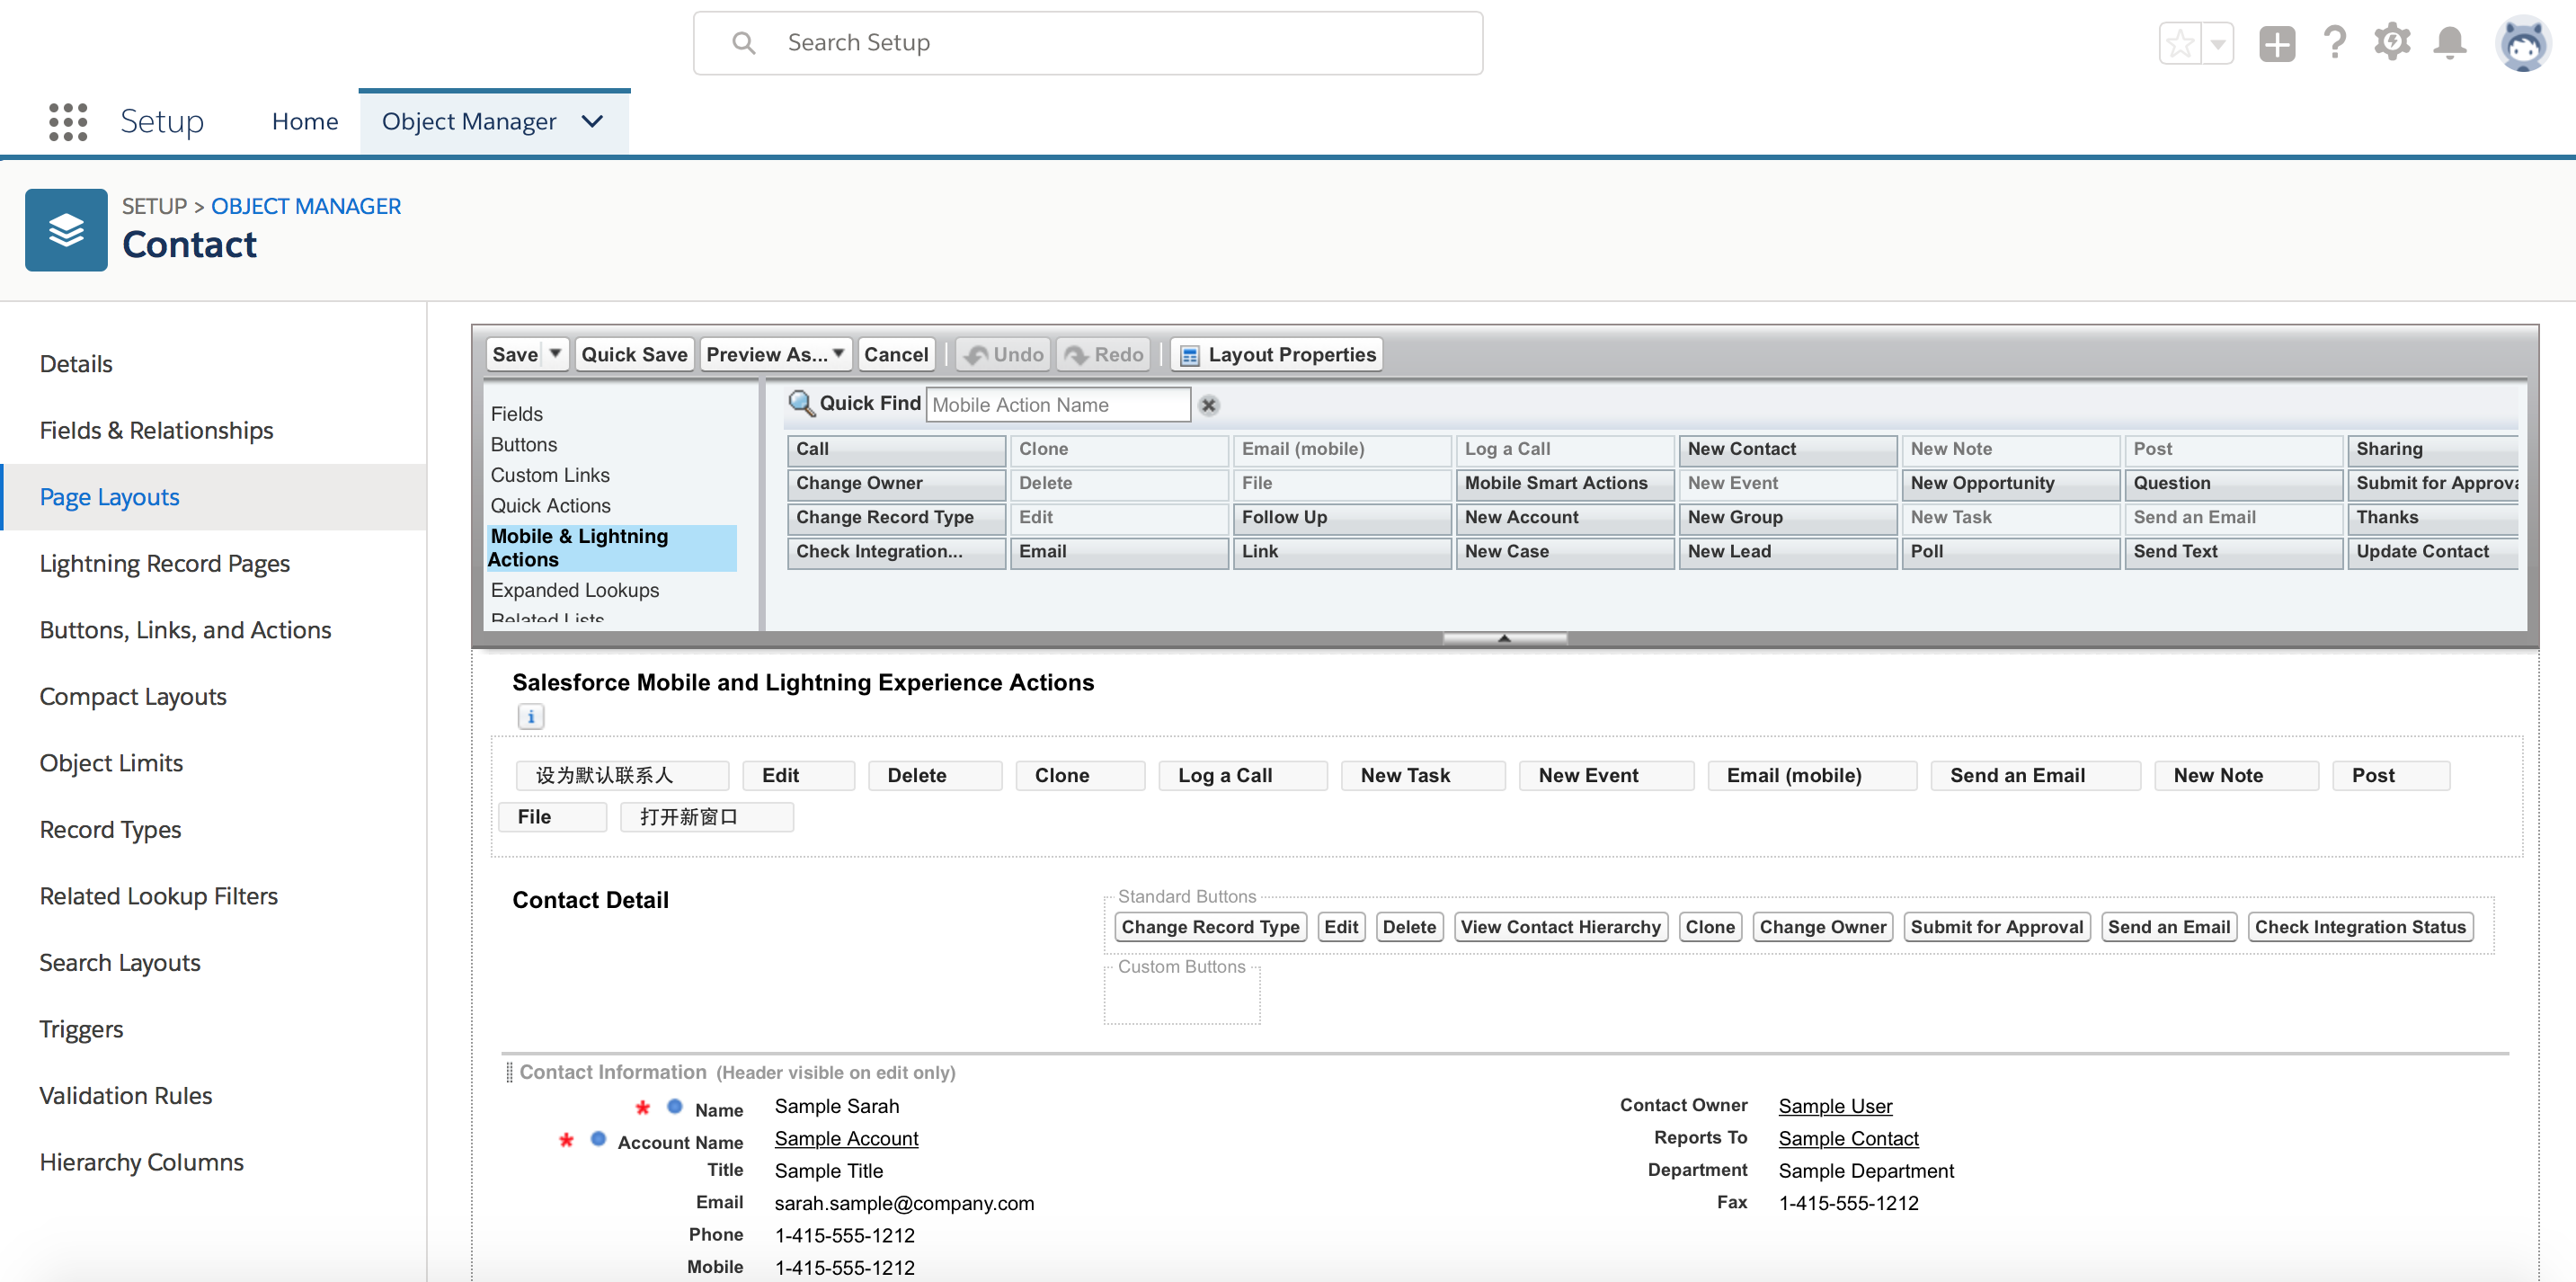Screen dimensions: 2576x1282
Task: Click the Save button
Action: click(515, 354)
